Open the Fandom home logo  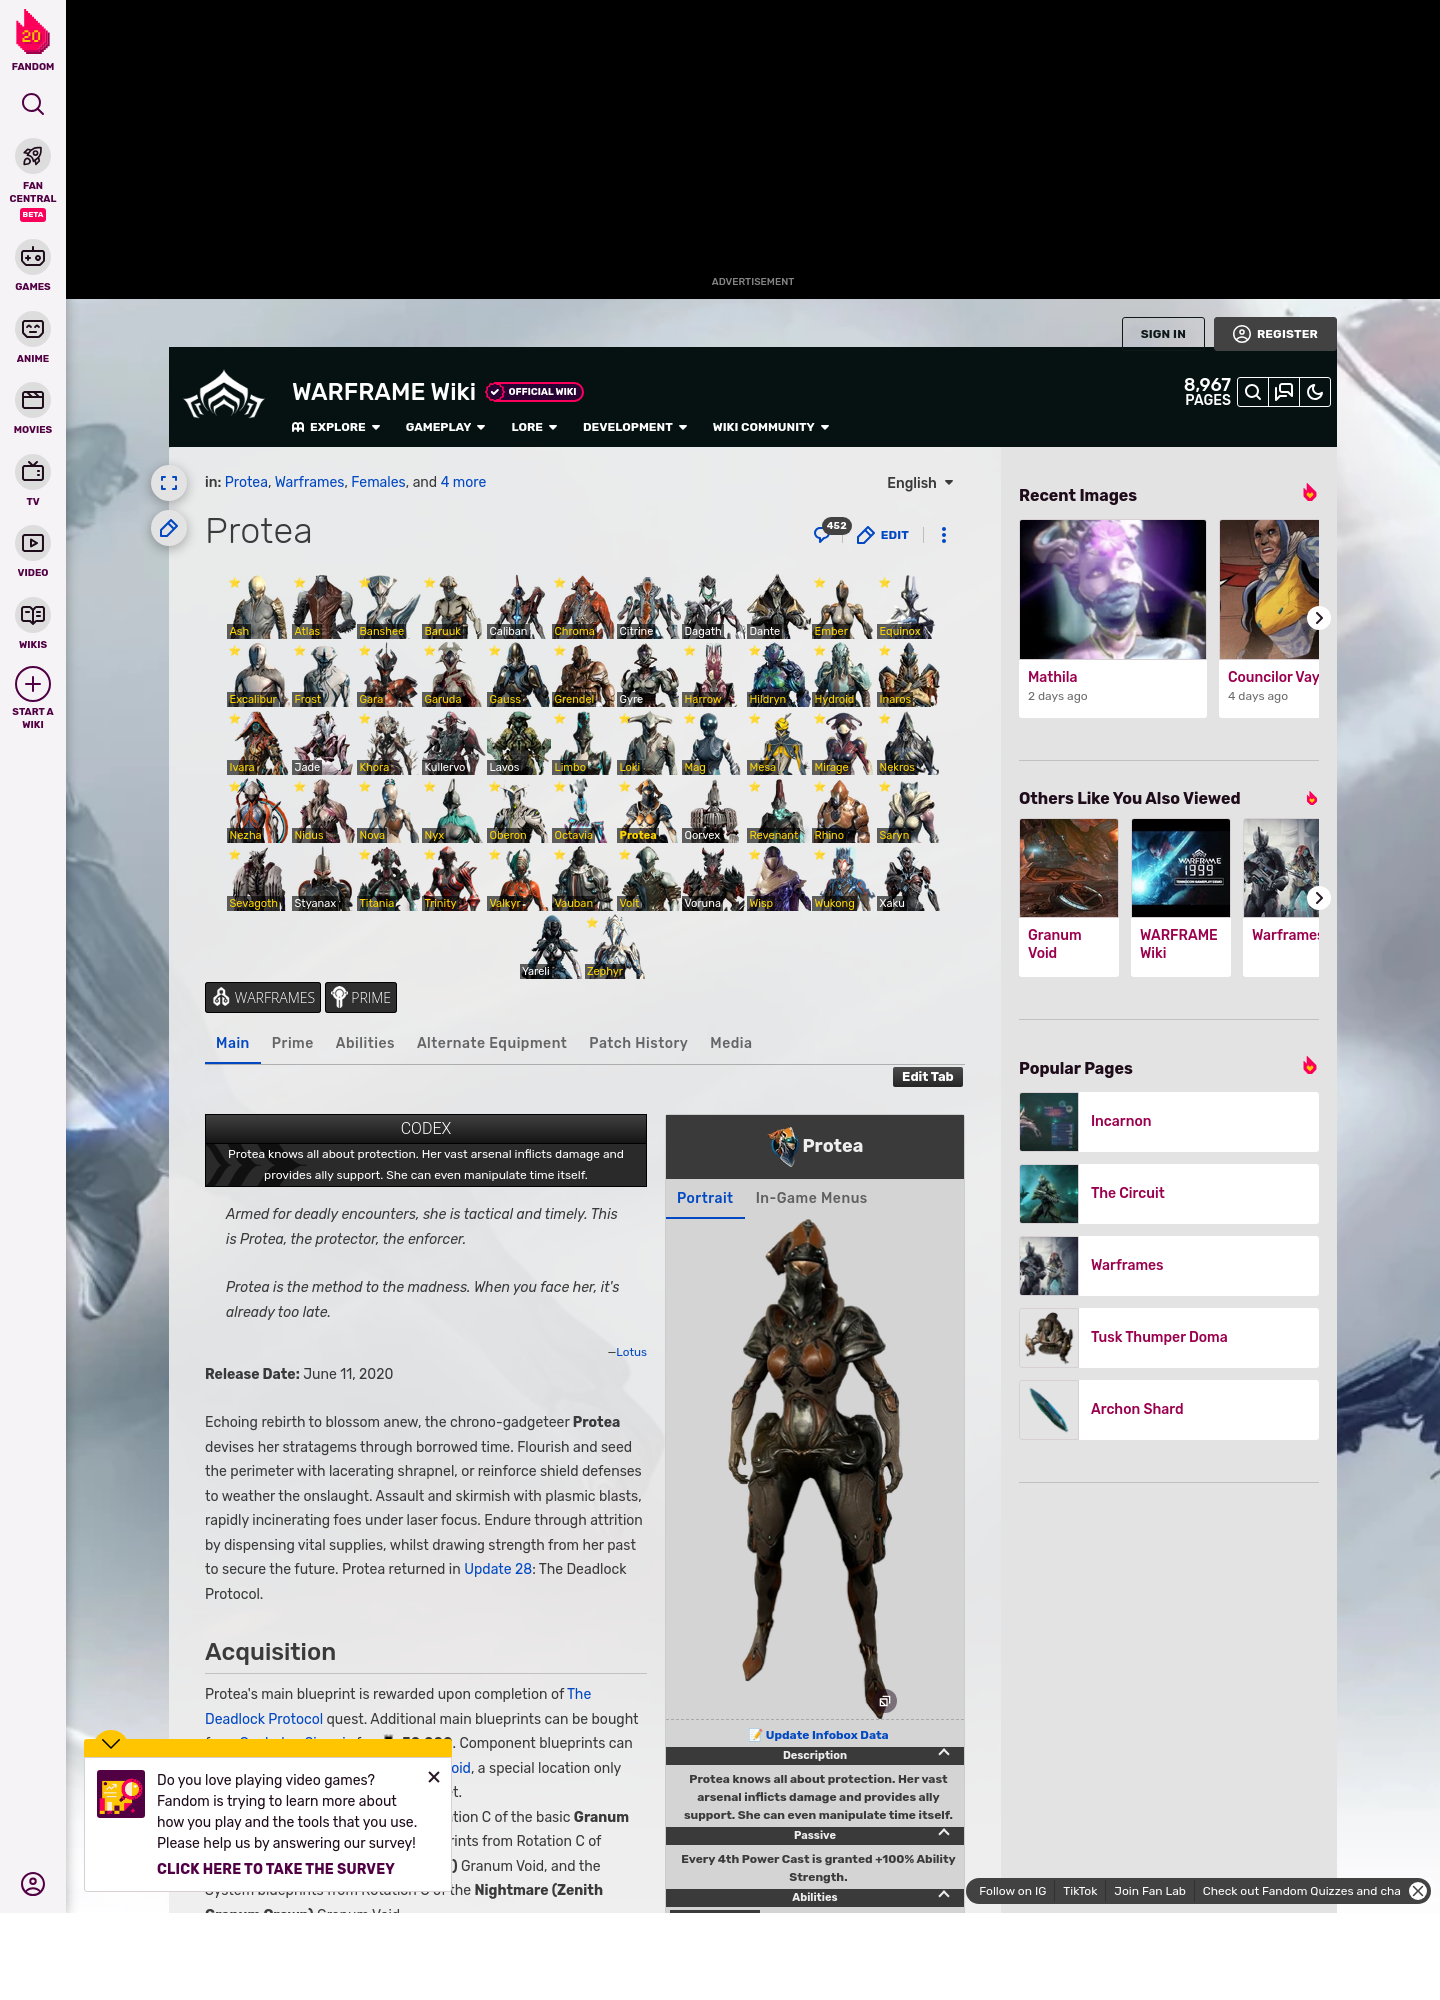(x=33, y=40)
